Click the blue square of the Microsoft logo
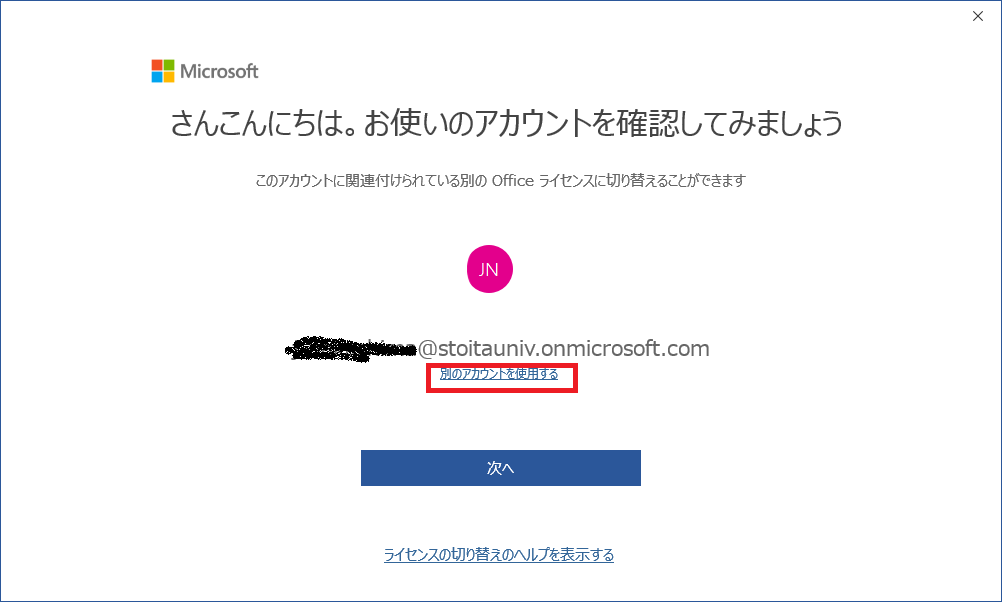 point(157,77)
